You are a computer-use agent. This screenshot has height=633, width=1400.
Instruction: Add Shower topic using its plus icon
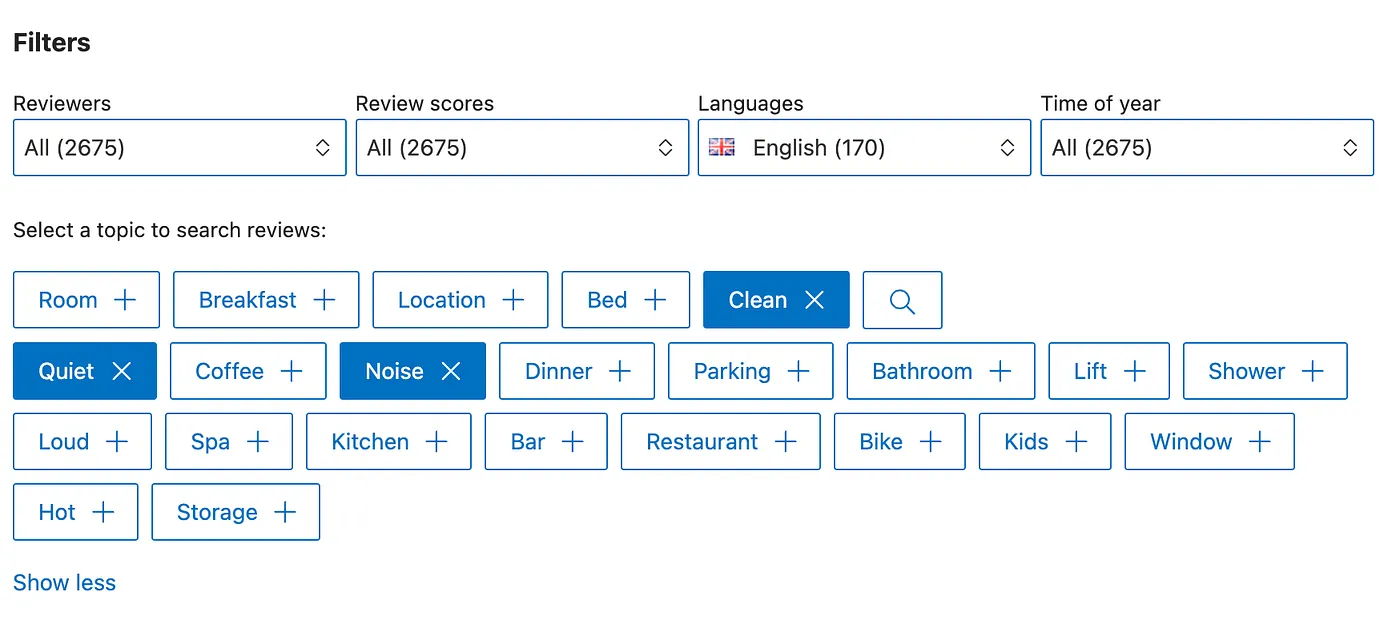(1312, 371)
